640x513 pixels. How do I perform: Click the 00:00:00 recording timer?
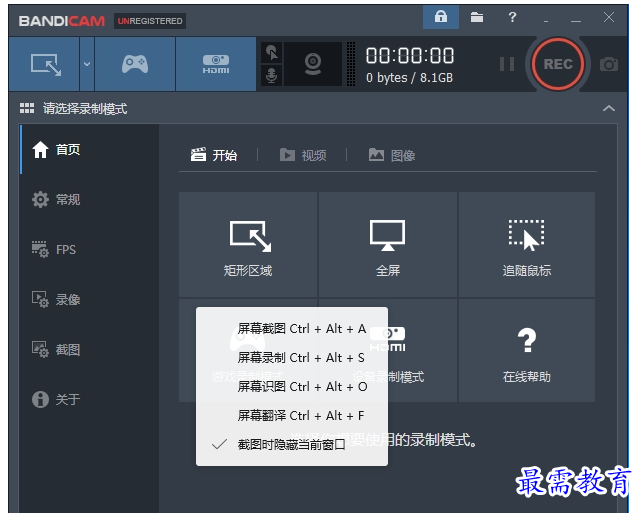coord(410,56)
